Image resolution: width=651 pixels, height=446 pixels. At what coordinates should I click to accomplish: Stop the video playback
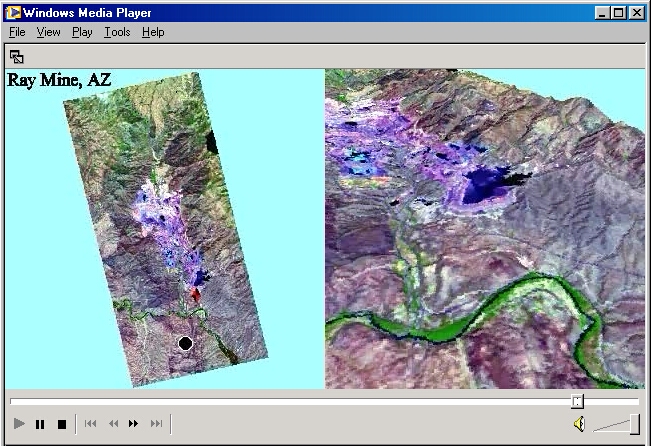click(x=62, y=424)
